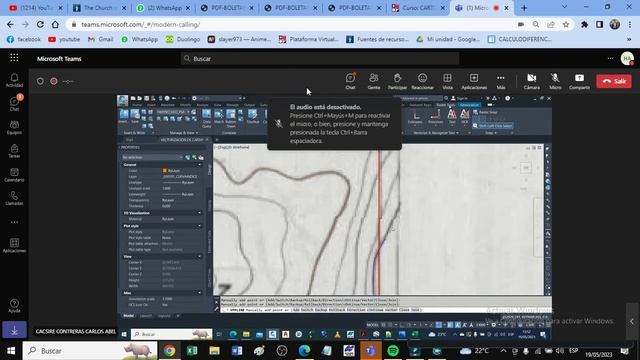Open the Vista layout options
640x360 pixels.
coord(447,81)
